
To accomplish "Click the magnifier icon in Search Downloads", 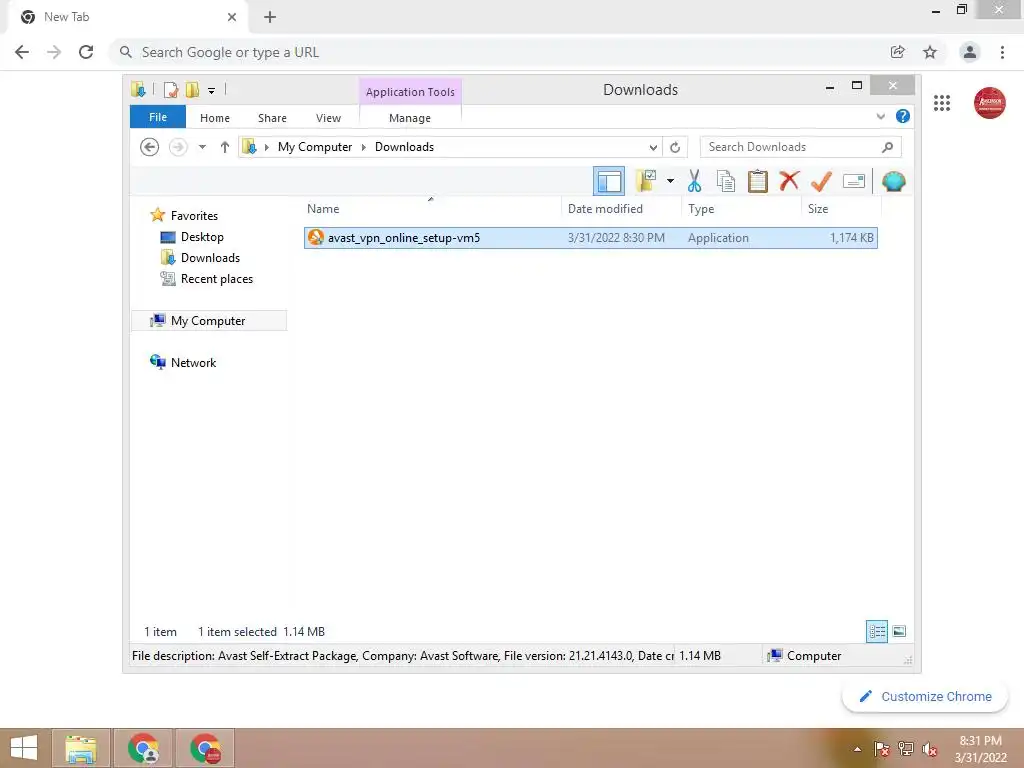I will pyautogui.click(x=887, y=147).
